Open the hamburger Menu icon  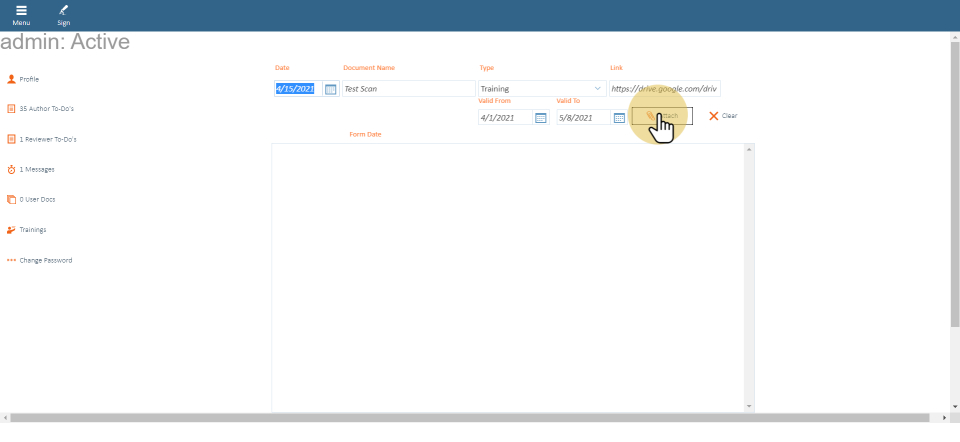[x=21, y=10]
